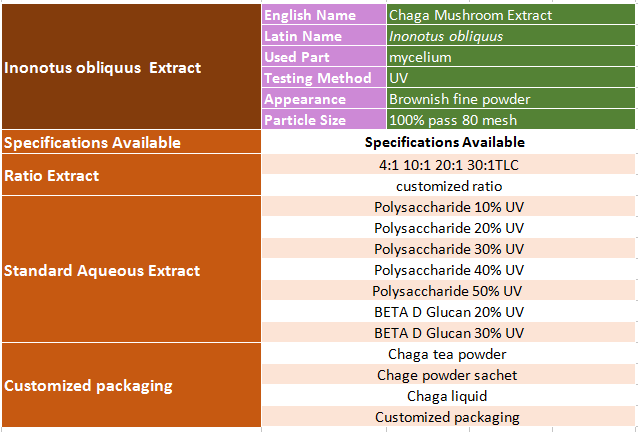Image resolution: width=638 pixels, height=432 pixels.
Task: Click the customized ratio cell
Action: tap(448, 185)
